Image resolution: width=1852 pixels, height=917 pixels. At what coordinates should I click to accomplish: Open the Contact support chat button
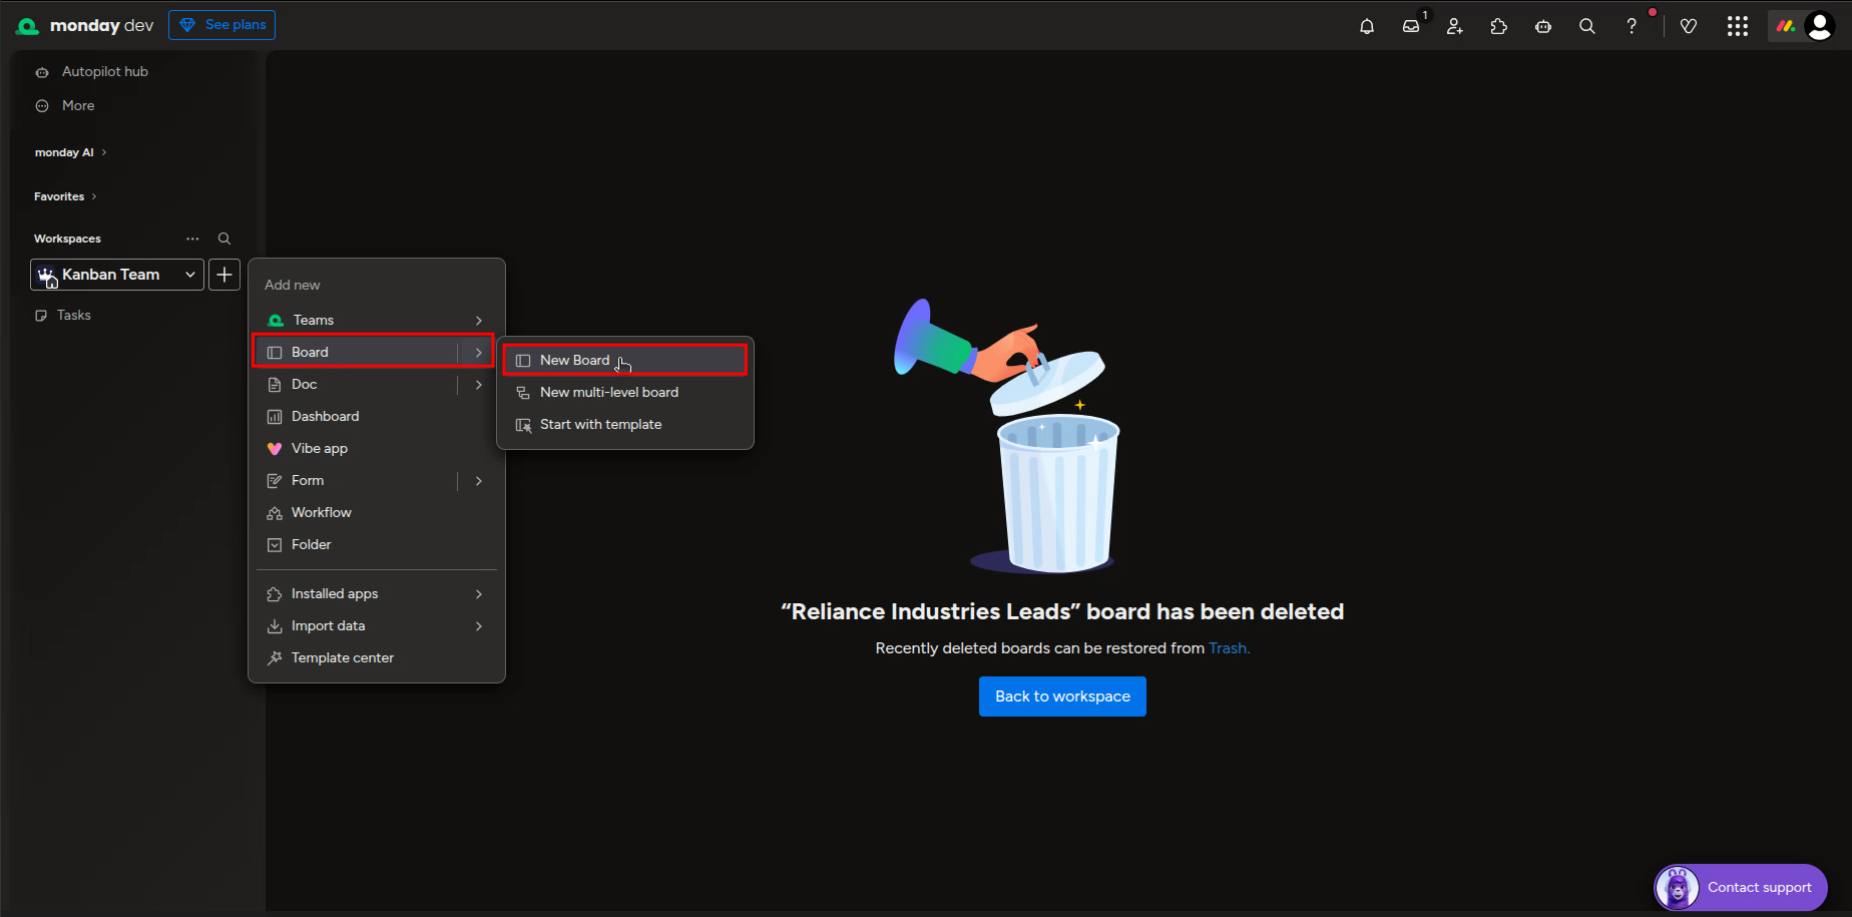pos(1740,887)
